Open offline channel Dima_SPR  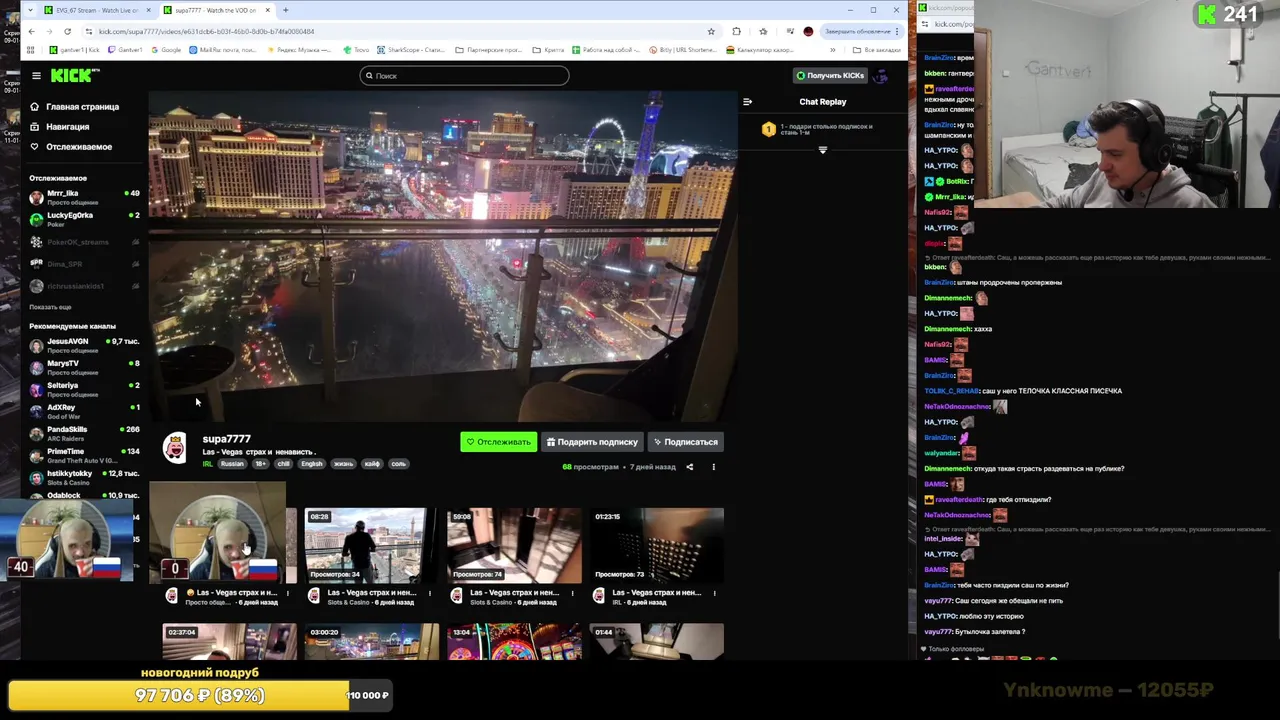[84, 264]
